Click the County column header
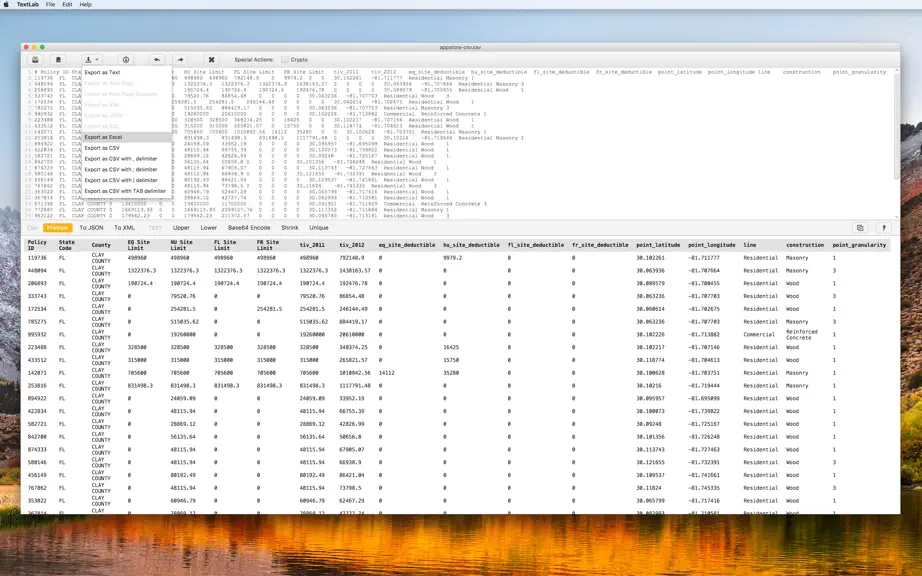The width and height of the screenshot is (922, 576). [x=101, y=245]
